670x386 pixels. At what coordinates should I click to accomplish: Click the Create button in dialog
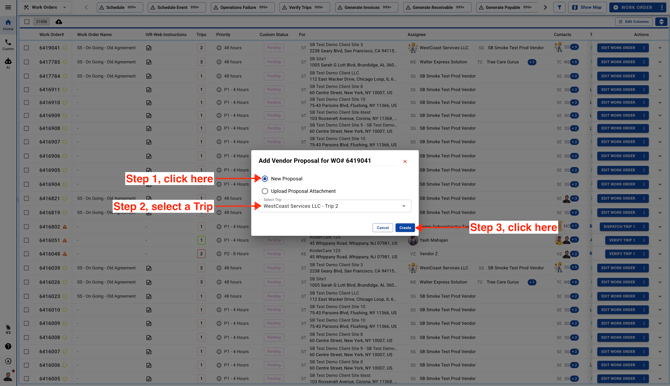pyautogui.click(x=405, y=228)
